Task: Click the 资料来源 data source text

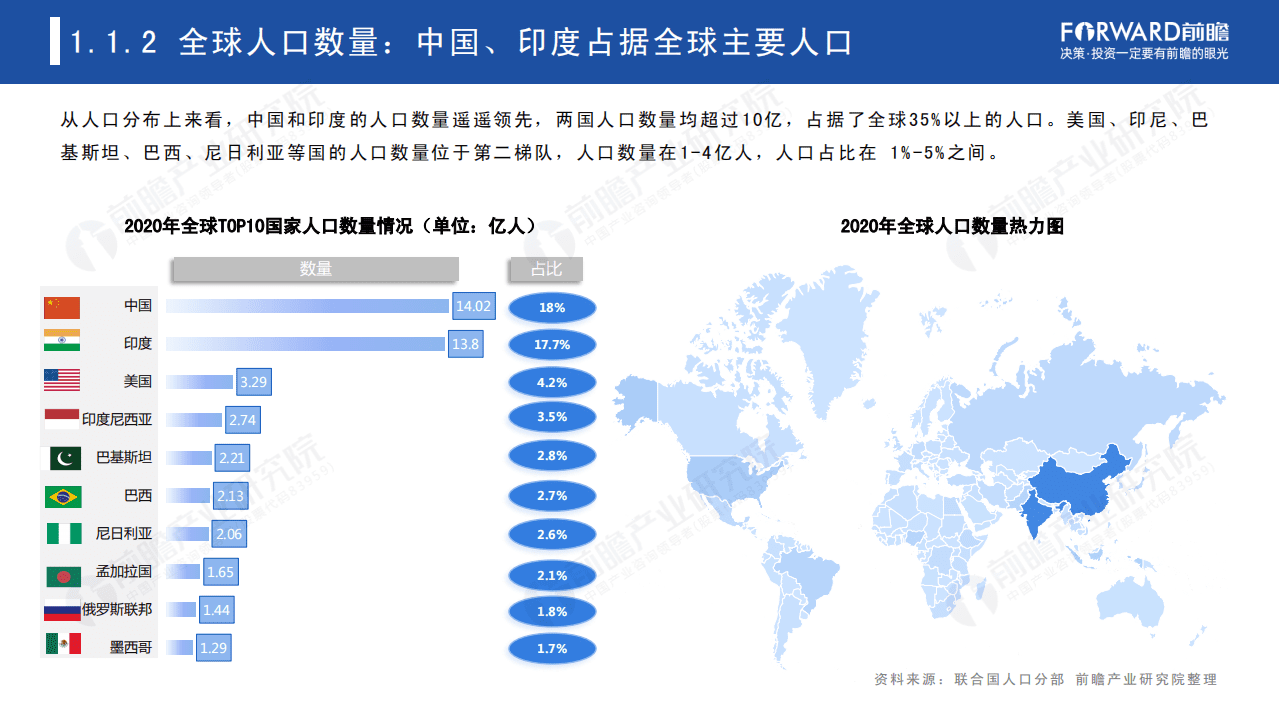Action: click(1043, 678)
